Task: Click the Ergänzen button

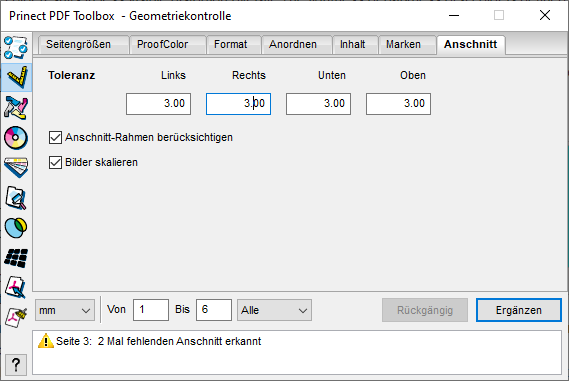Action: coord(519,310)
